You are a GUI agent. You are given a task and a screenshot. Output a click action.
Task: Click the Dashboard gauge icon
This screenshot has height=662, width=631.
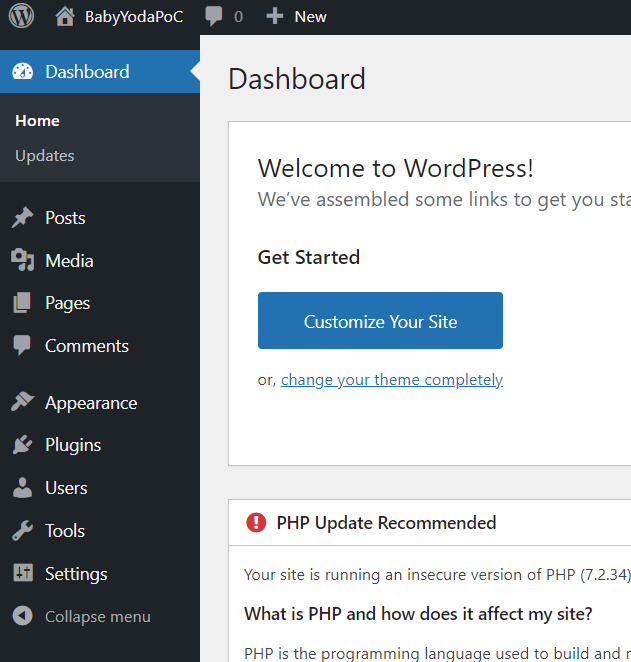22,71
